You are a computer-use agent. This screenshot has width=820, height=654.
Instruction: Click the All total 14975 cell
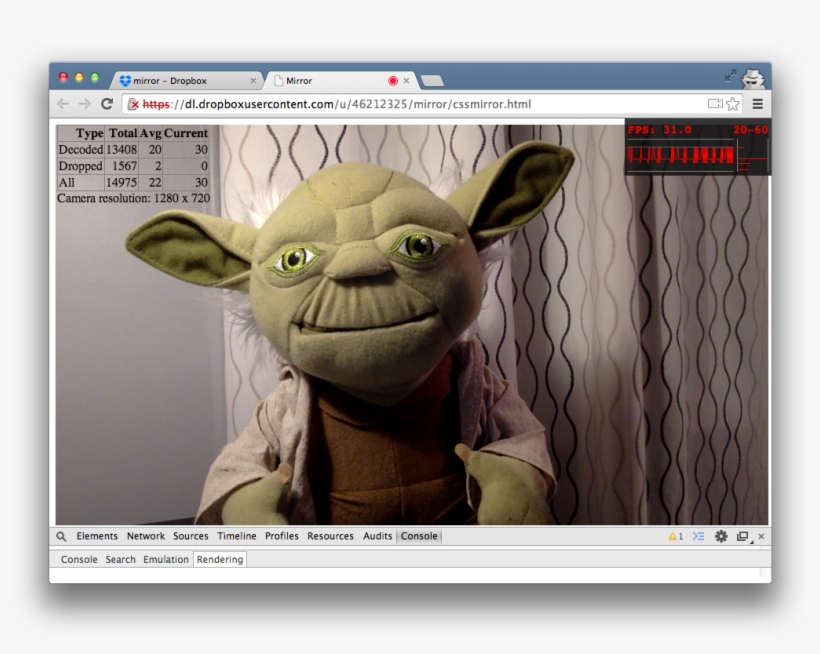pyautogui.click(x=121, y=182)
